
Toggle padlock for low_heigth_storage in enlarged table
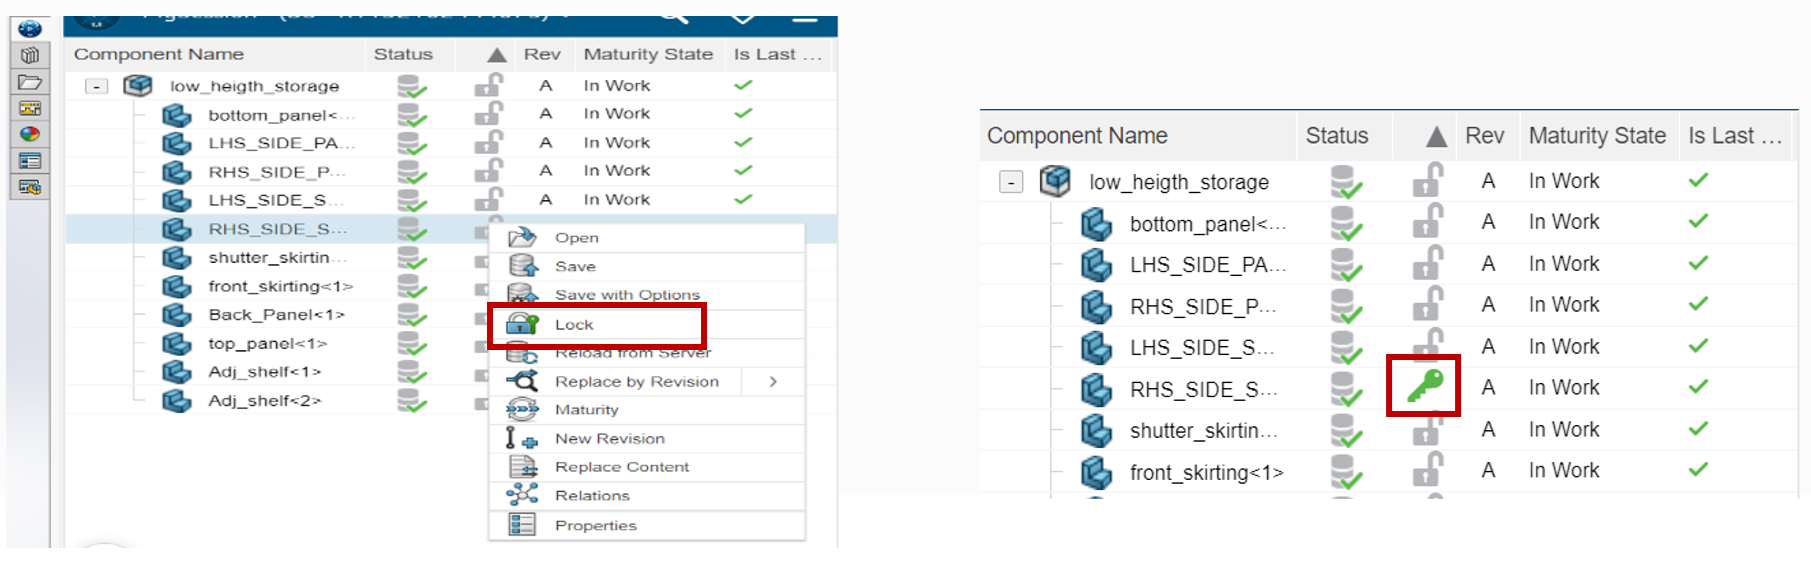pos(1427,181)
